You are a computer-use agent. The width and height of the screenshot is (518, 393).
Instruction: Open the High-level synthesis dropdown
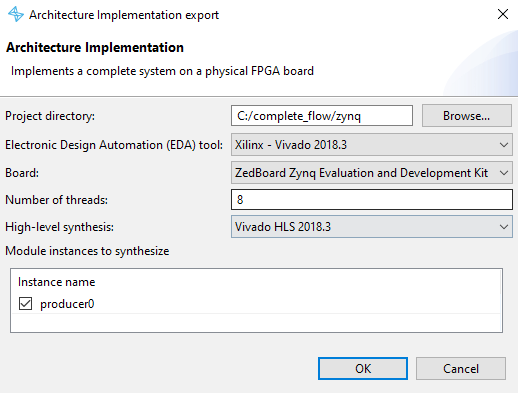click(372, 227)
